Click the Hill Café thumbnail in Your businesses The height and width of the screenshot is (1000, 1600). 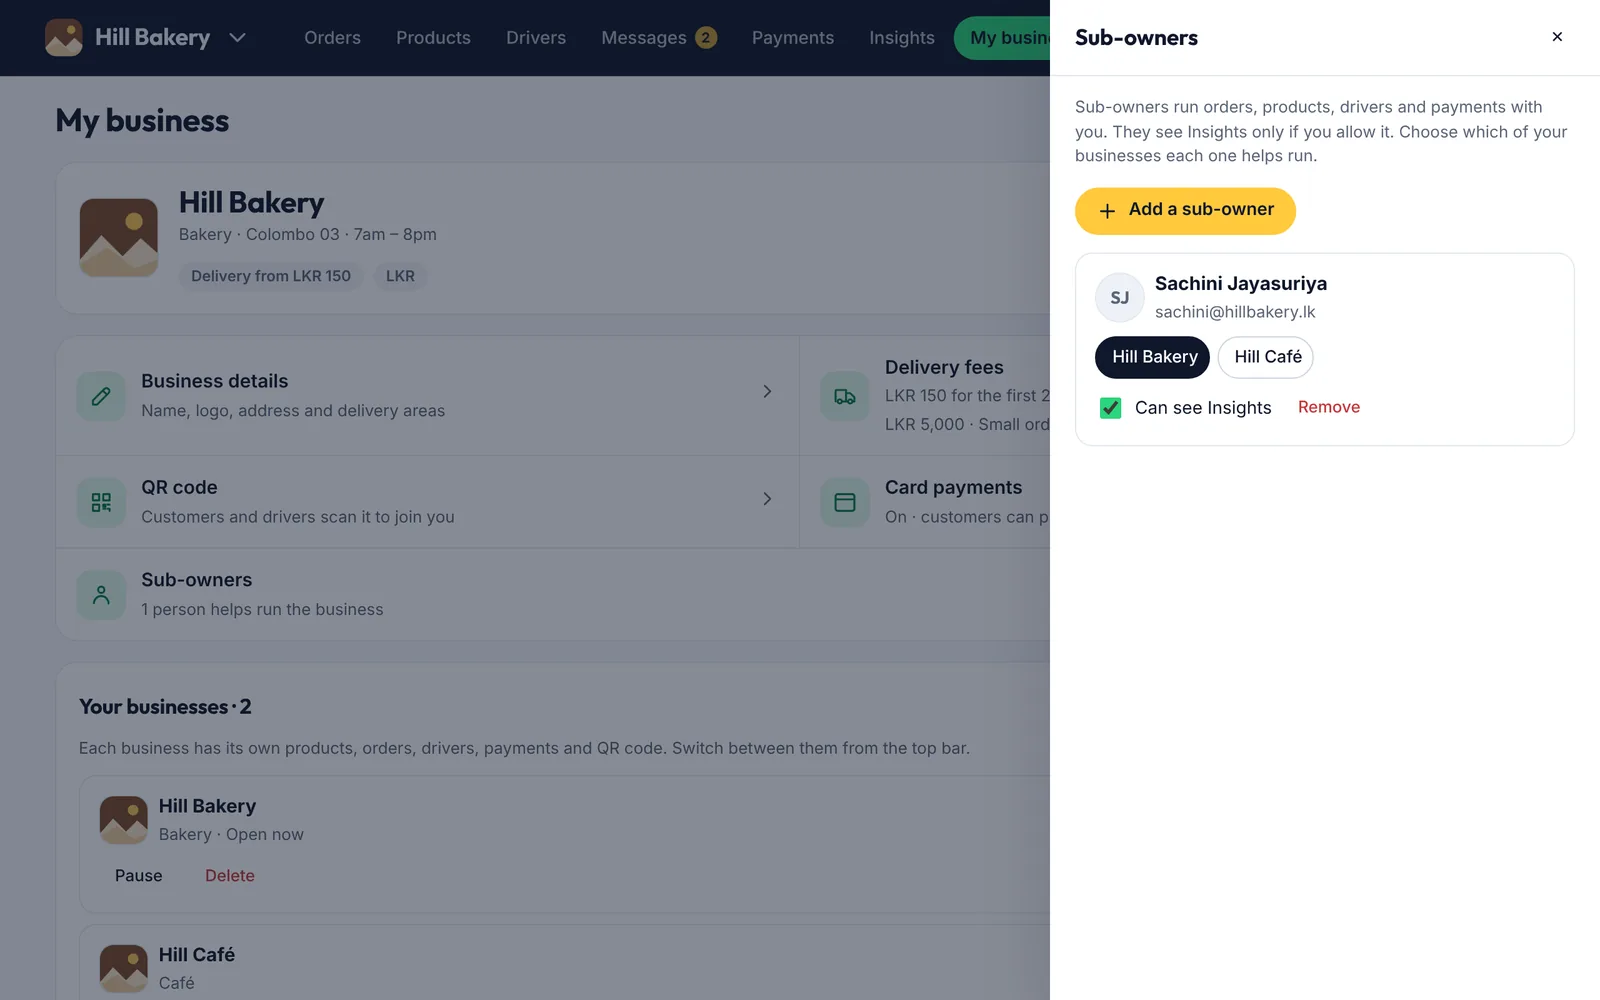point(124,969)
